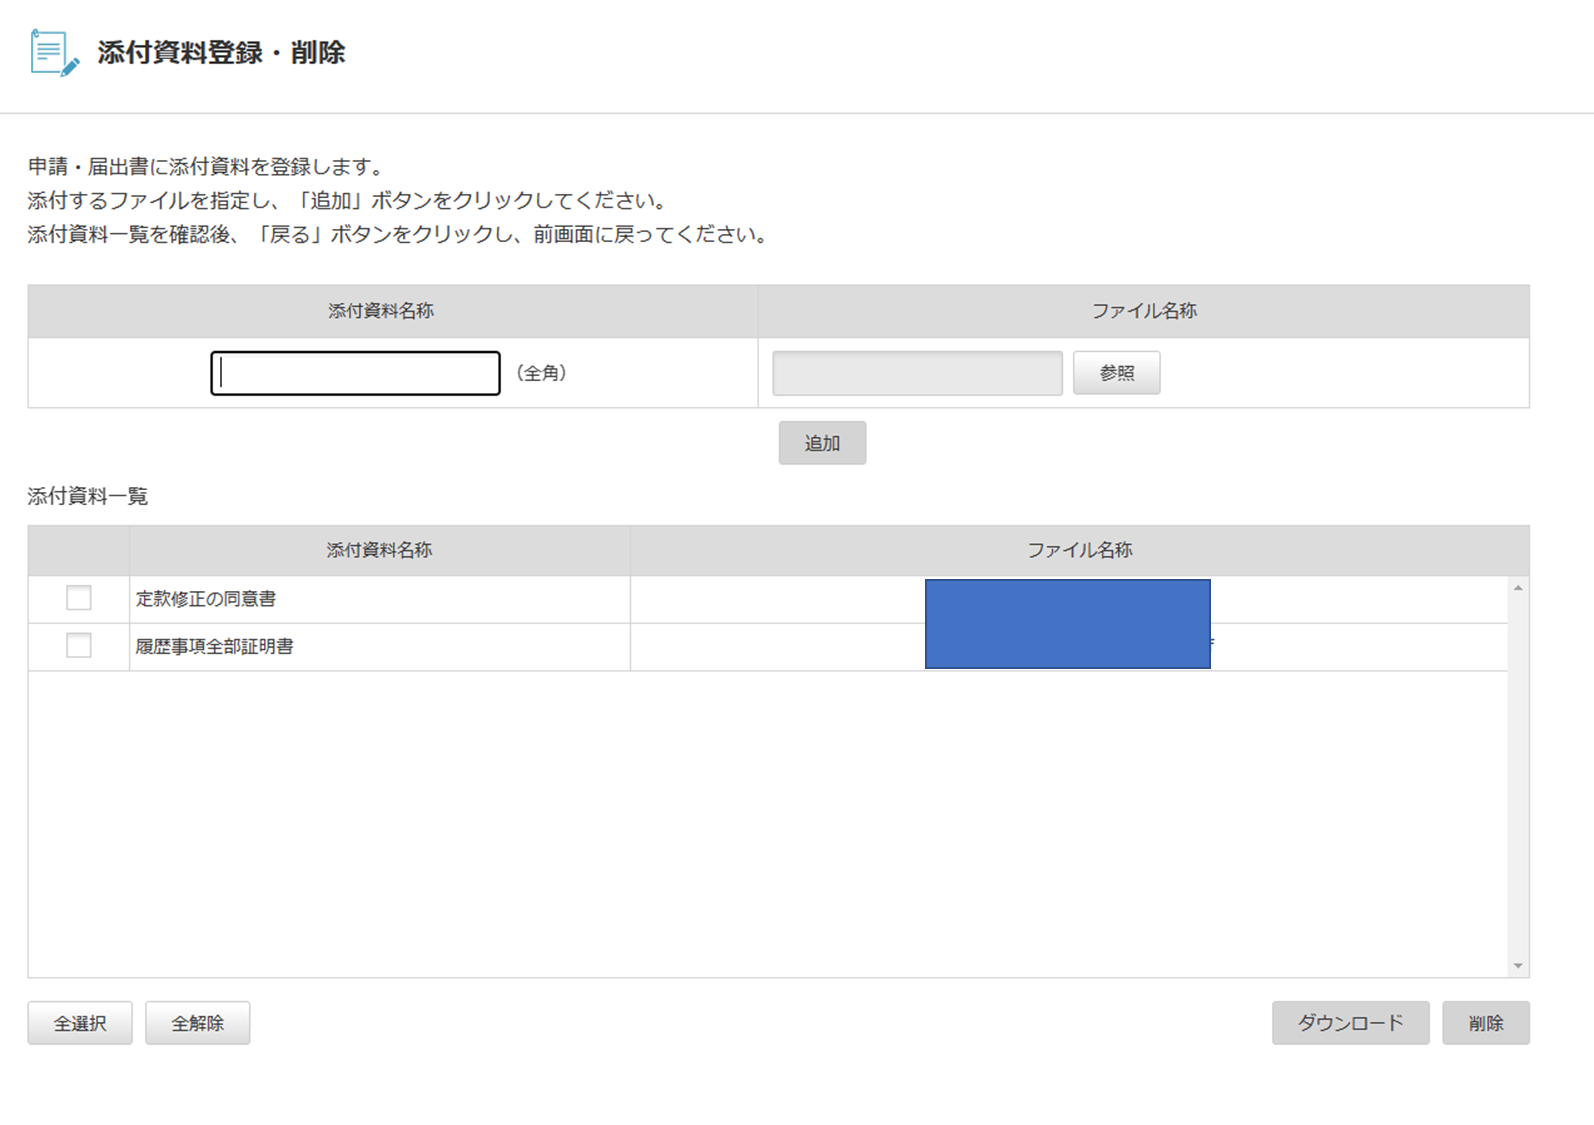Focus the 添付資料名称 text input field
1594x1125 pixels.
pos(355,373)
